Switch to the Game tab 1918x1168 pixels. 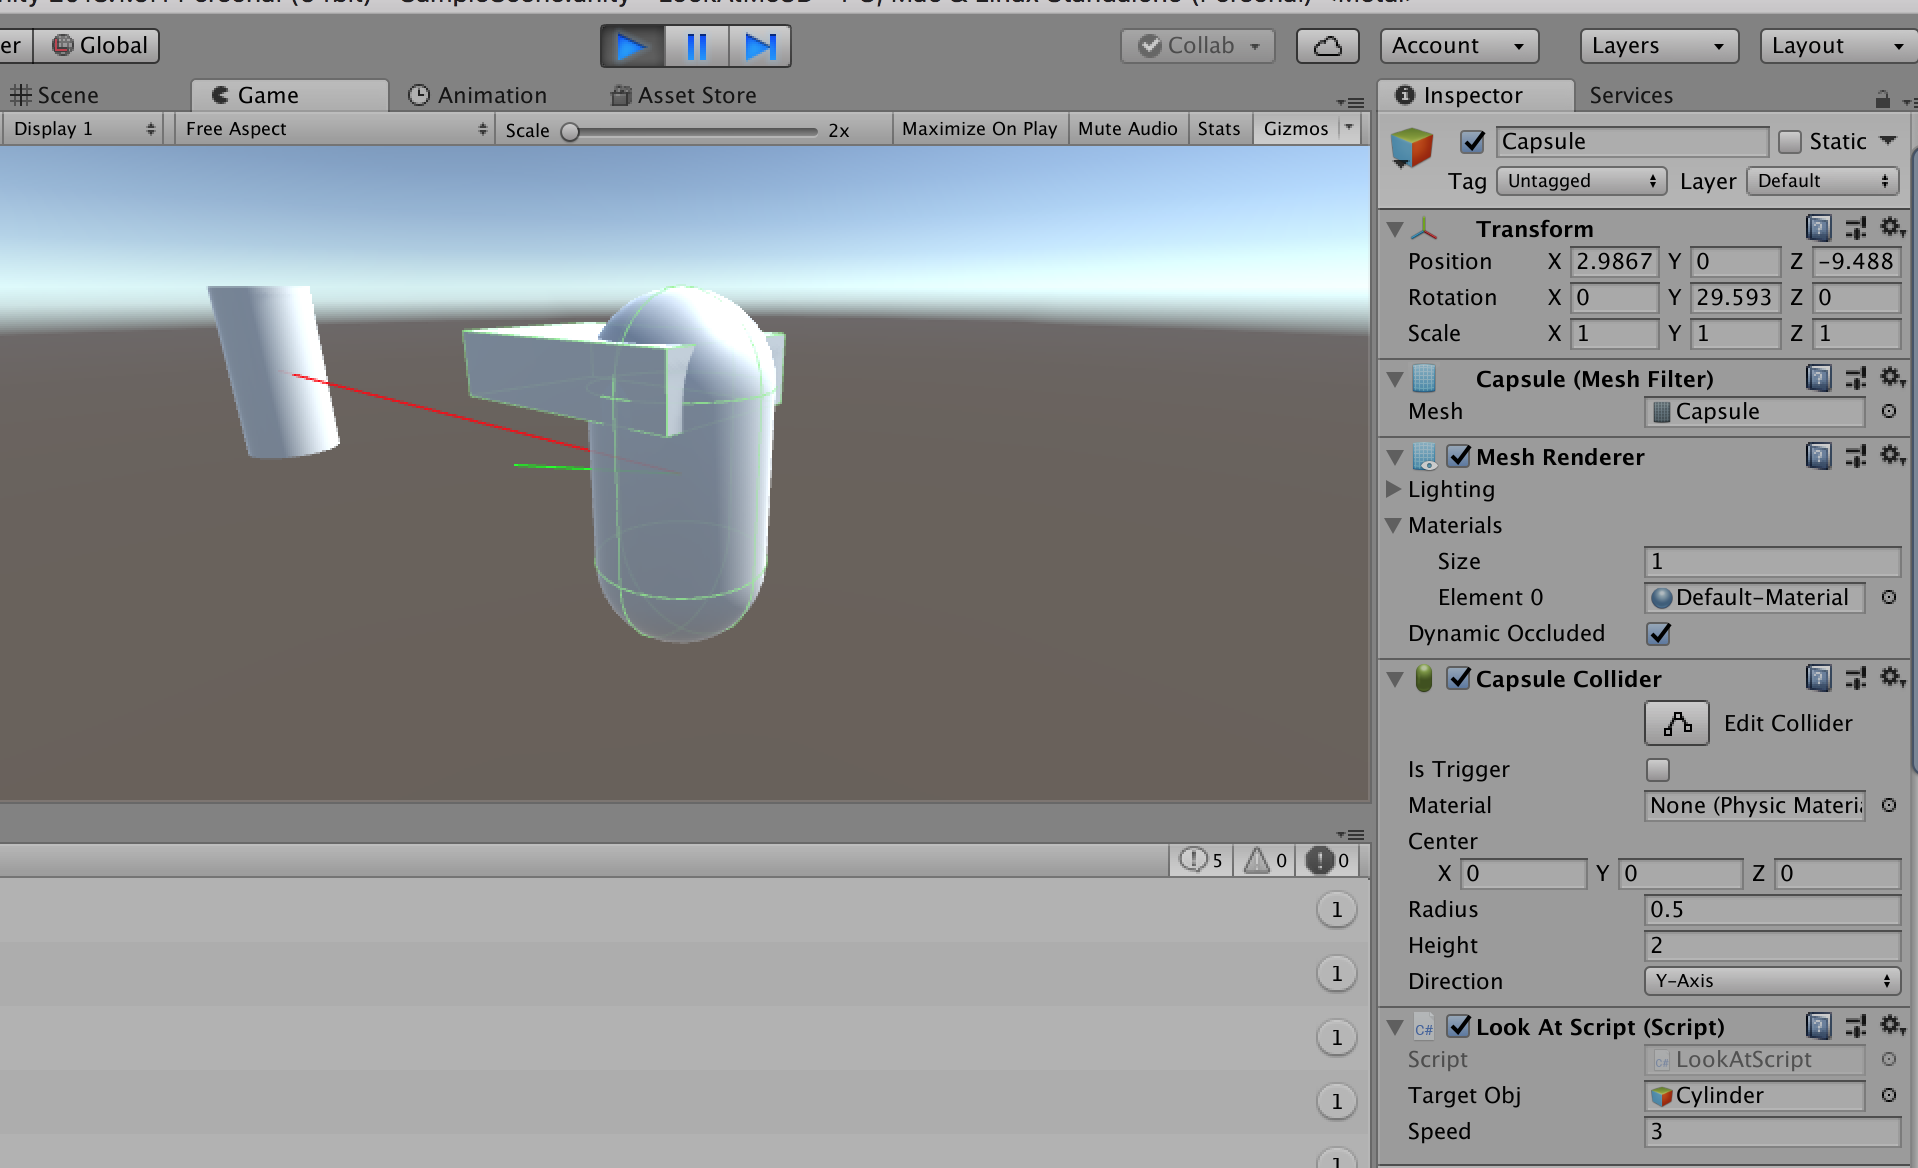[289, 95]
